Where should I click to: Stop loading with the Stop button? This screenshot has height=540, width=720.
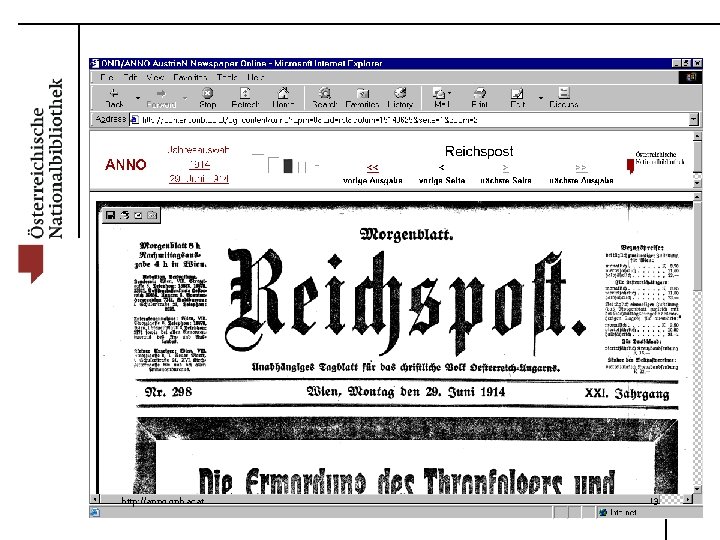click(x=208, y=98)
